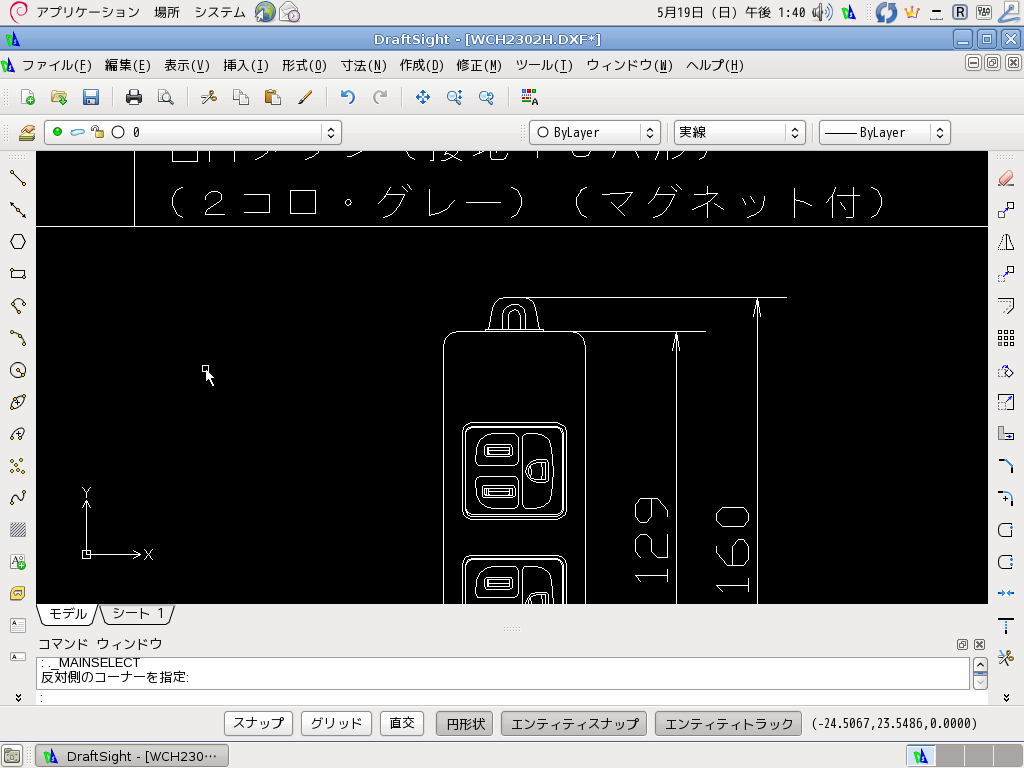This screenshot has height=768, width=1024.
Task: Click the layer 0 color circle swatch
Action: tap(118, 132)
